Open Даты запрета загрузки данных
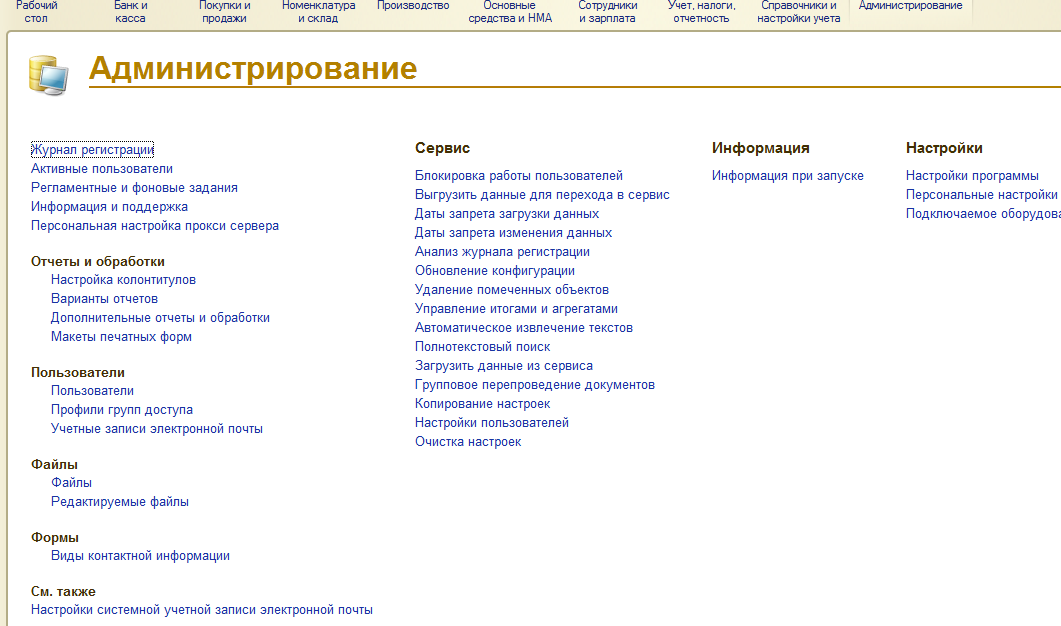This screenshot has height=626, width=1061. [x=507, y=213]
